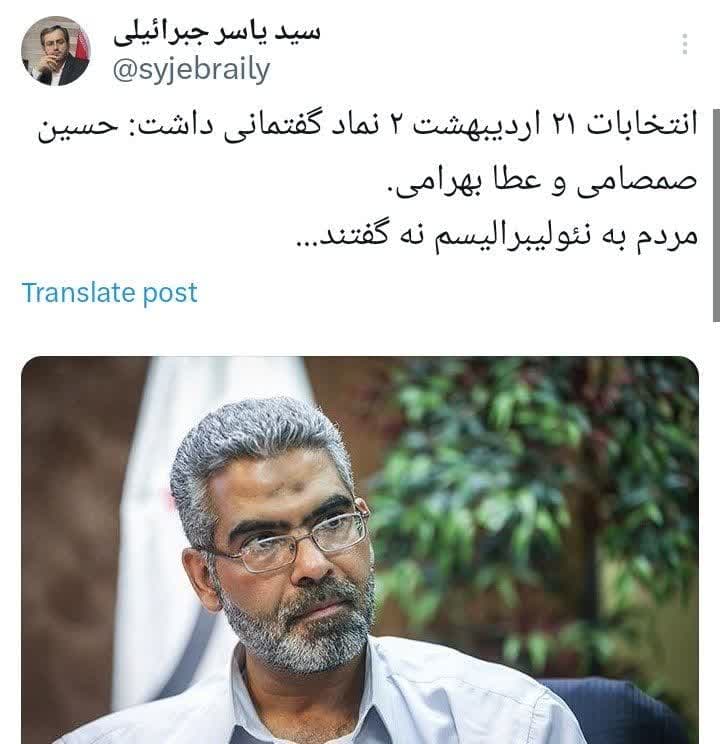Image resolution: width=720 pixels, height=744 pixels.
Task: Click the word انتخابات starting the tweet
Action: [642, 124]
